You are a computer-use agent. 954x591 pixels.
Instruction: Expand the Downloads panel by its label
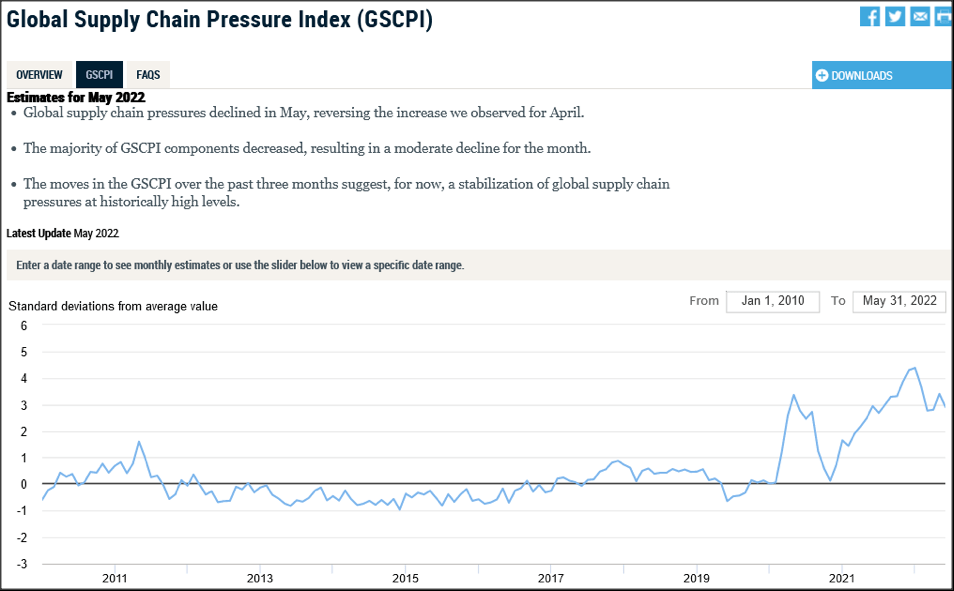point(861,75)
